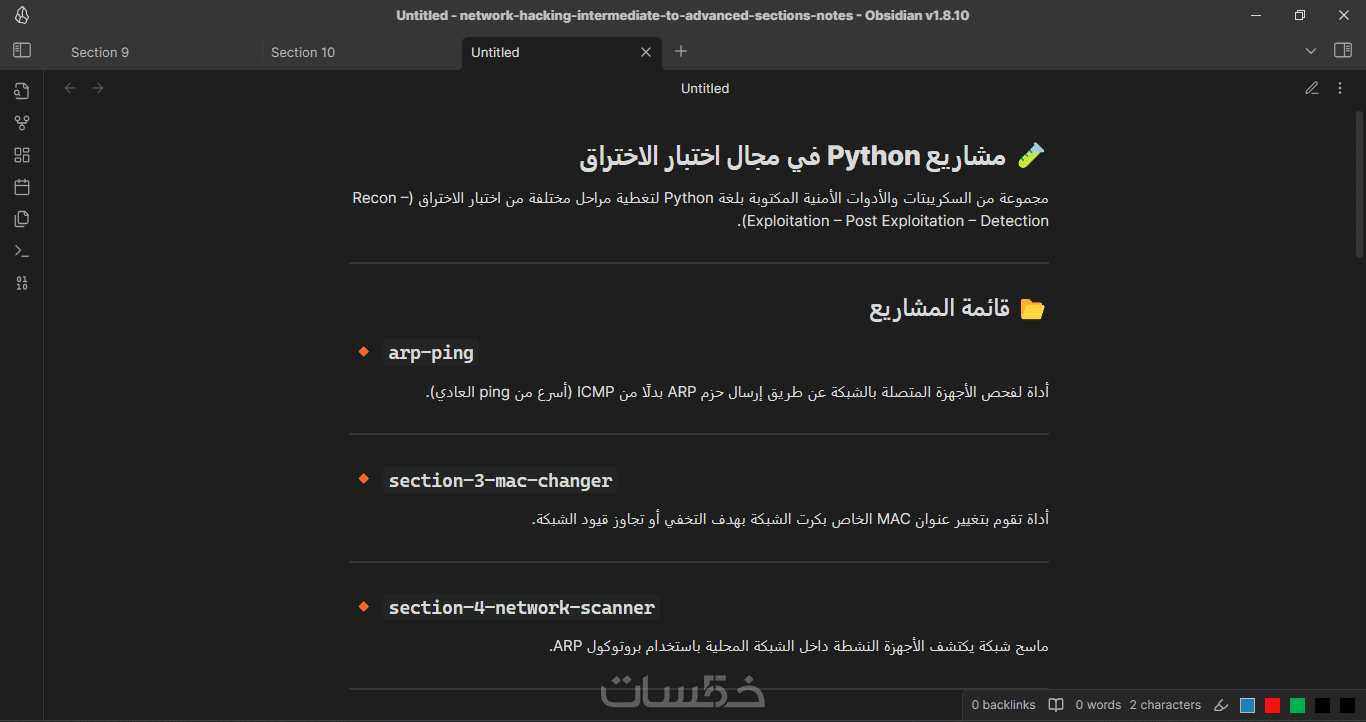Viewport: 1366px width, 722px height.
Task: Open the canvas icon in the ribbon
Action: [x=22, y=155]
